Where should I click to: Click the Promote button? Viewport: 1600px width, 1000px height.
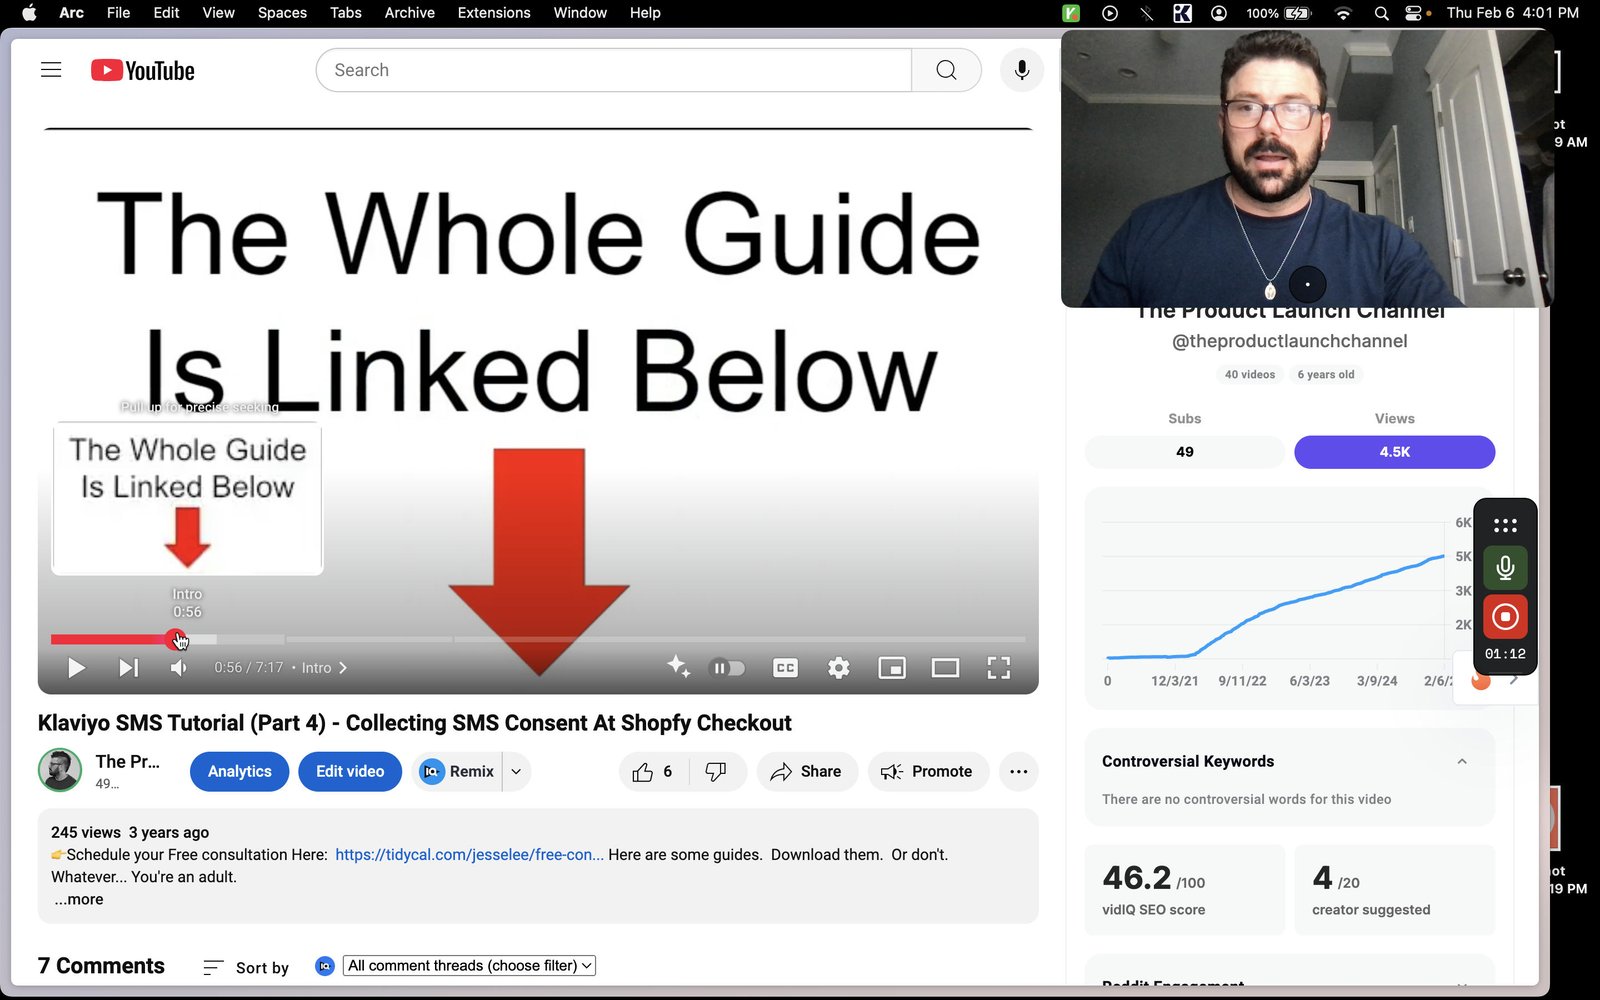coord(927,772)
